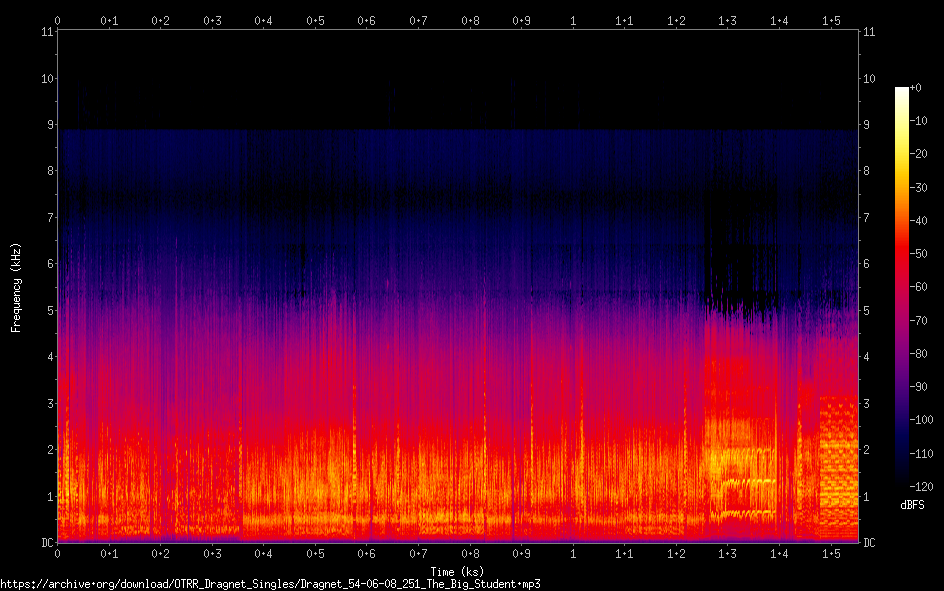The width and height of the screenshot is (944, 591).
Task: Click the 1 tick on the top time axis
Action: coord(573,20)
